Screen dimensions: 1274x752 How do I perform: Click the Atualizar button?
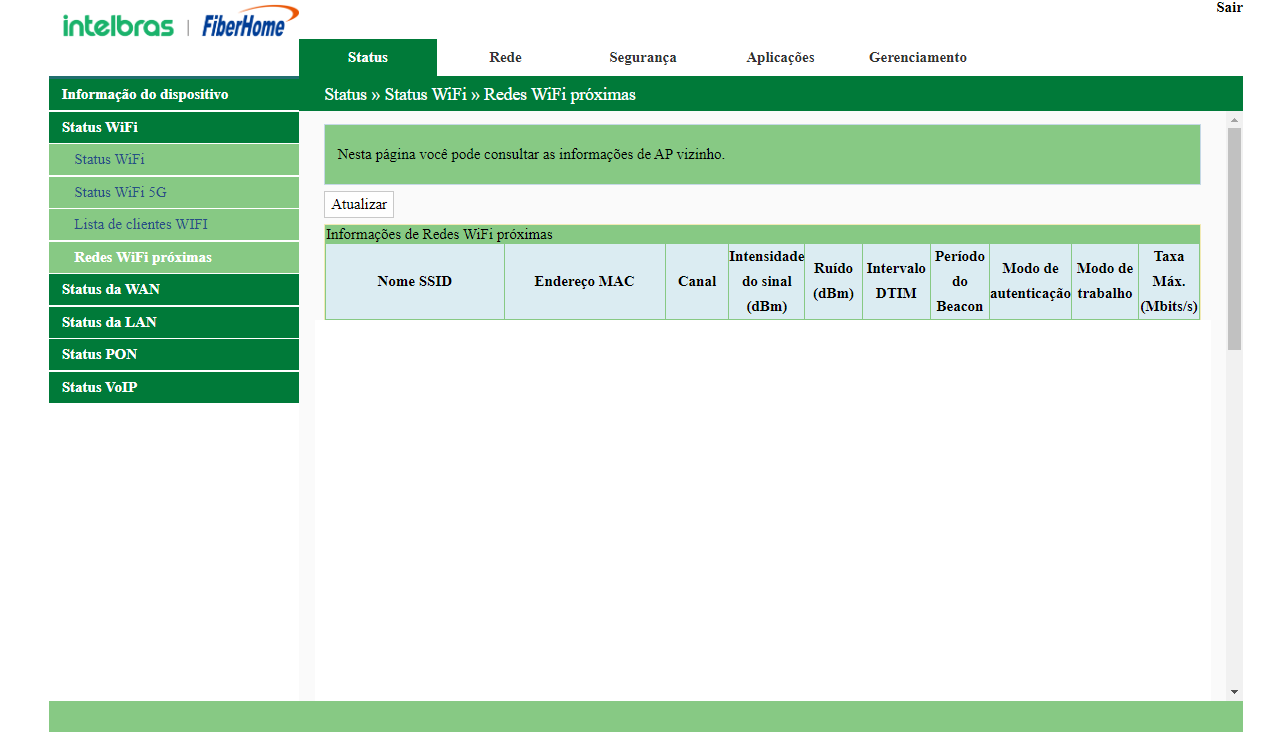pos(359,204)
